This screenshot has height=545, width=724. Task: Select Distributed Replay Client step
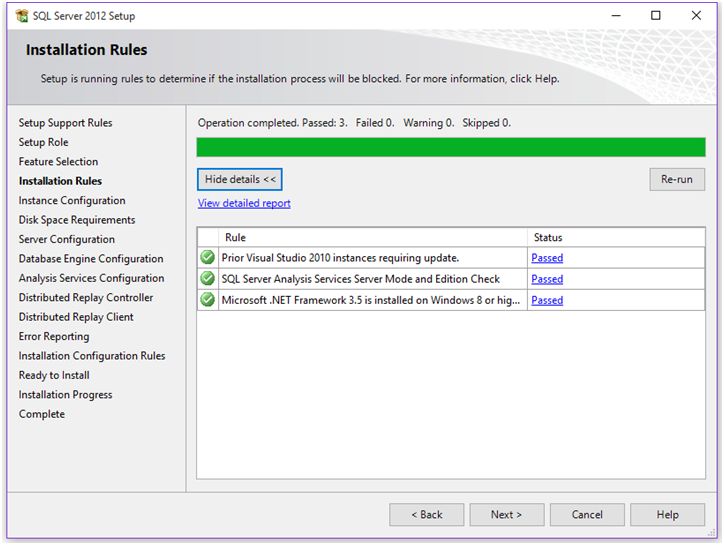(x=76, y=317)
